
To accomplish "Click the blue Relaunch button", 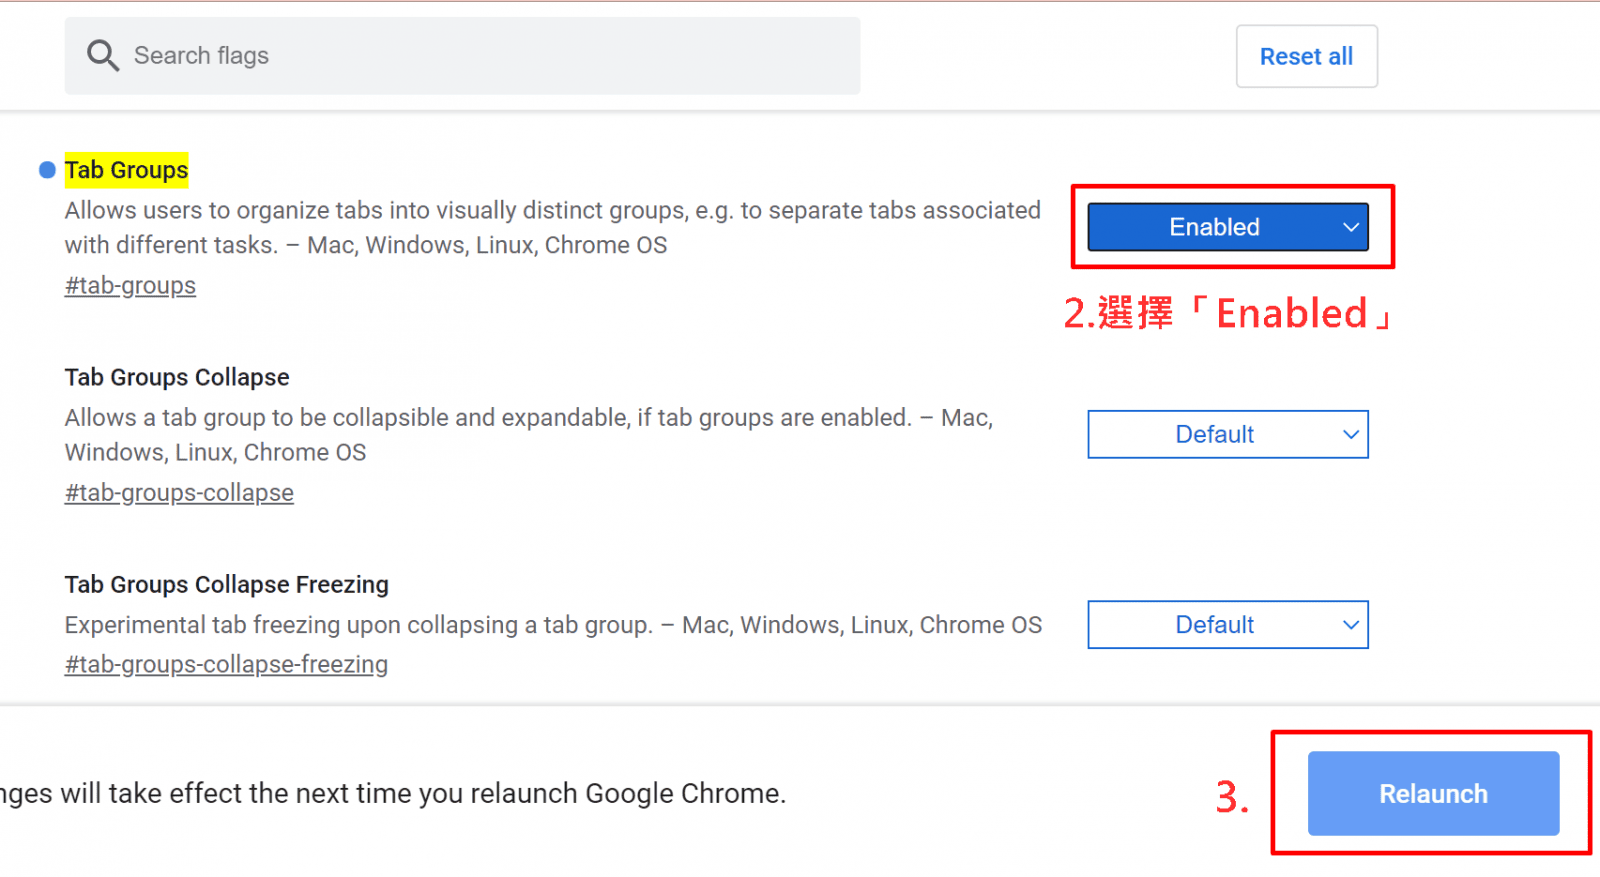I will point(1433,793).
